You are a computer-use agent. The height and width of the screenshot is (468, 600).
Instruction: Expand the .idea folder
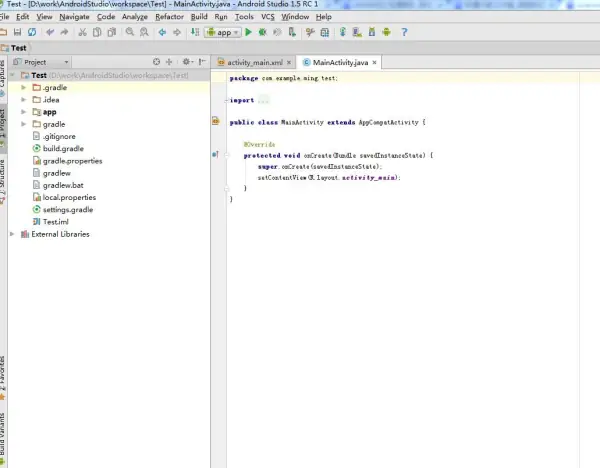click(x=24, y=99)
